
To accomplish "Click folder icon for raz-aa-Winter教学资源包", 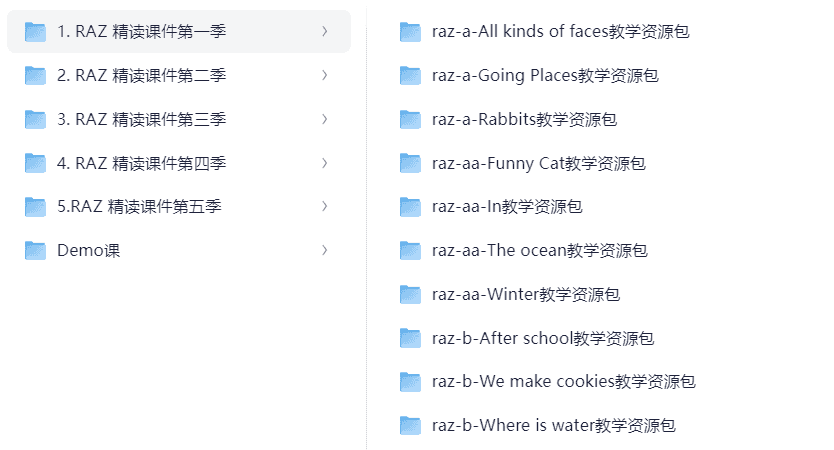I will [x=410, y=294].
